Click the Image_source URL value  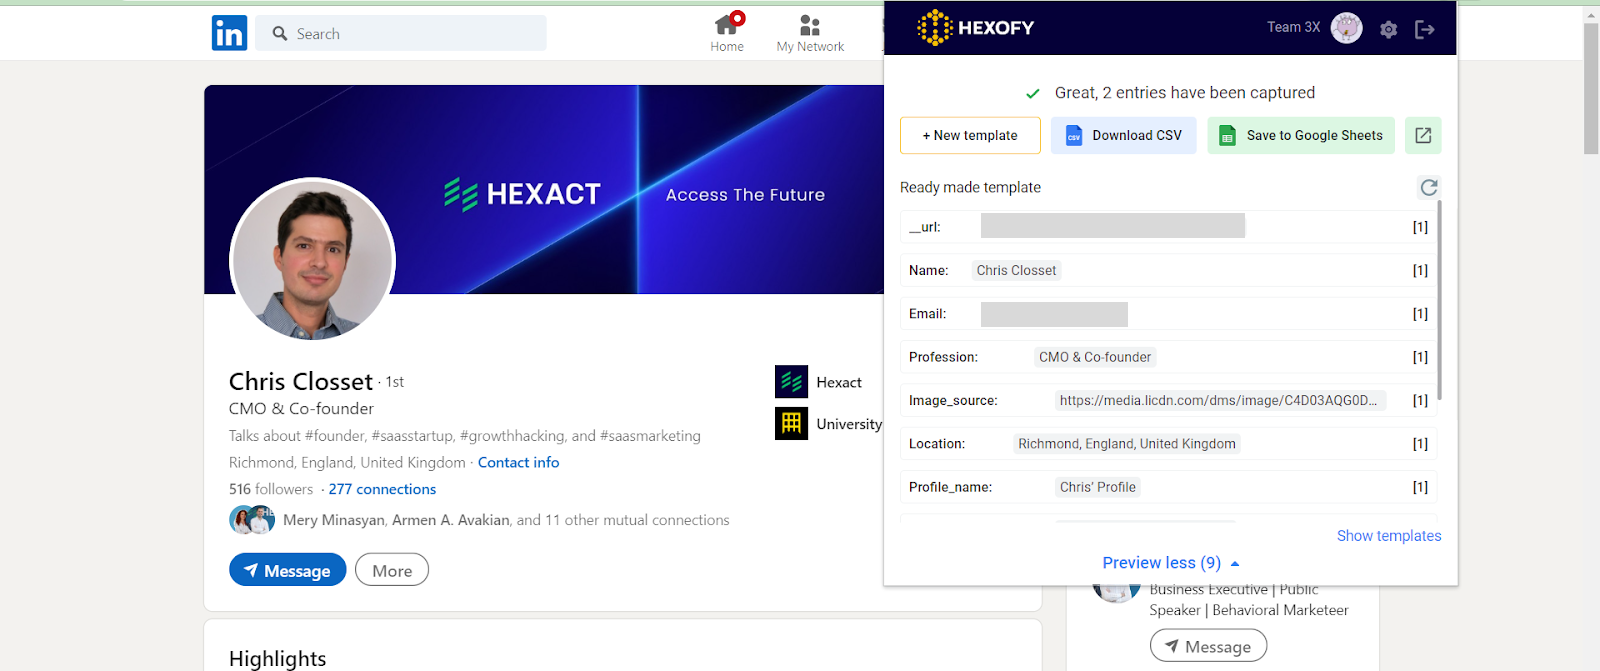(1220, 400)
